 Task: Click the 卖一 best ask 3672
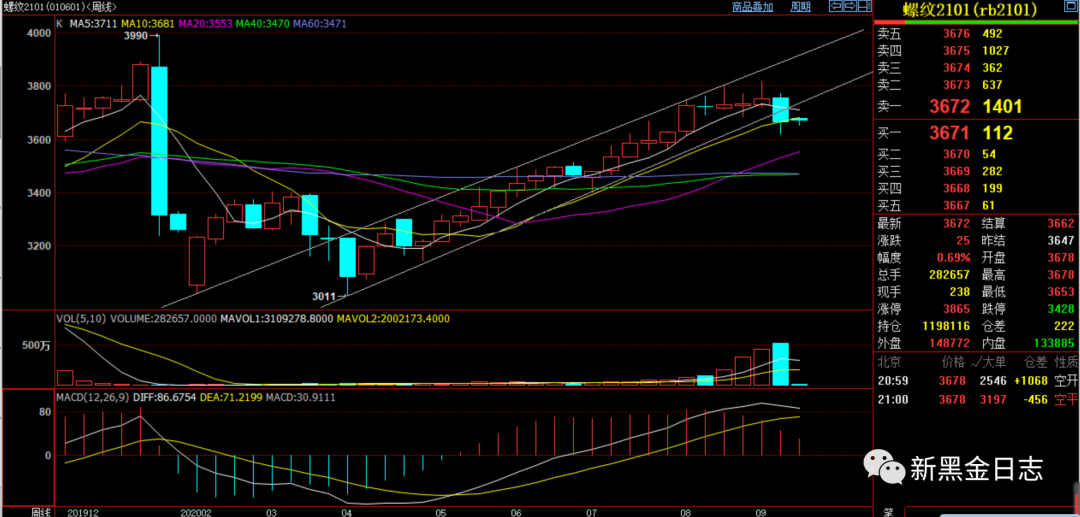[x=950, y=106]
